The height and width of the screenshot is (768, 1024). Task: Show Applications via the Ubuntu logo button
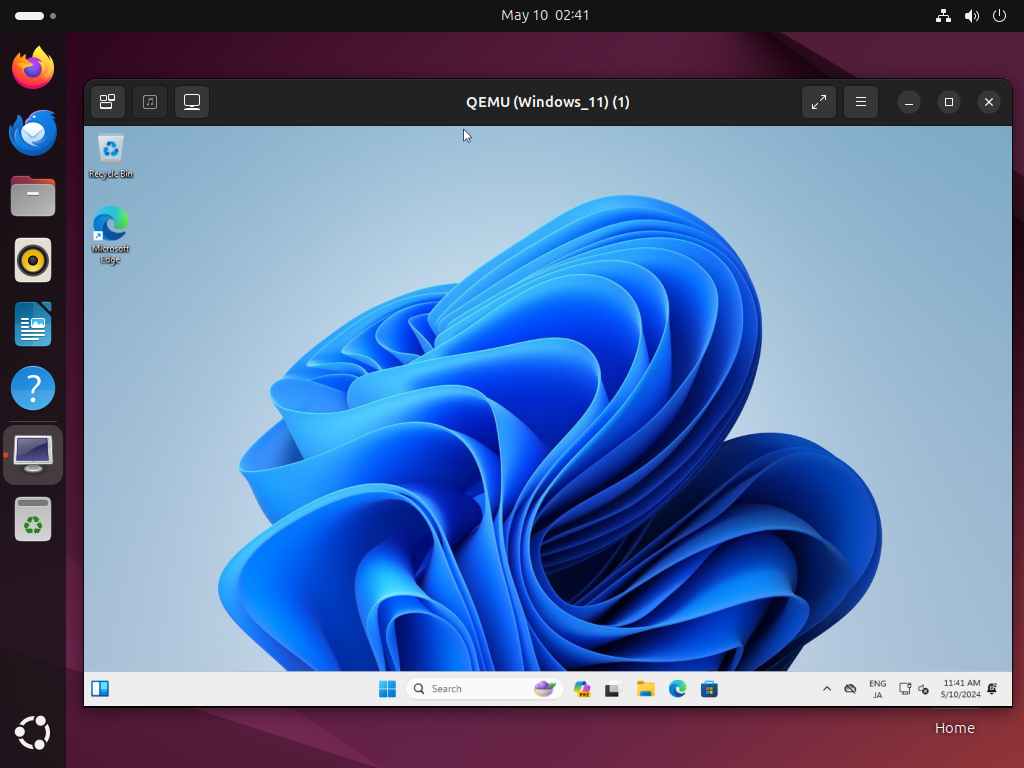click(x=33, y=733)
